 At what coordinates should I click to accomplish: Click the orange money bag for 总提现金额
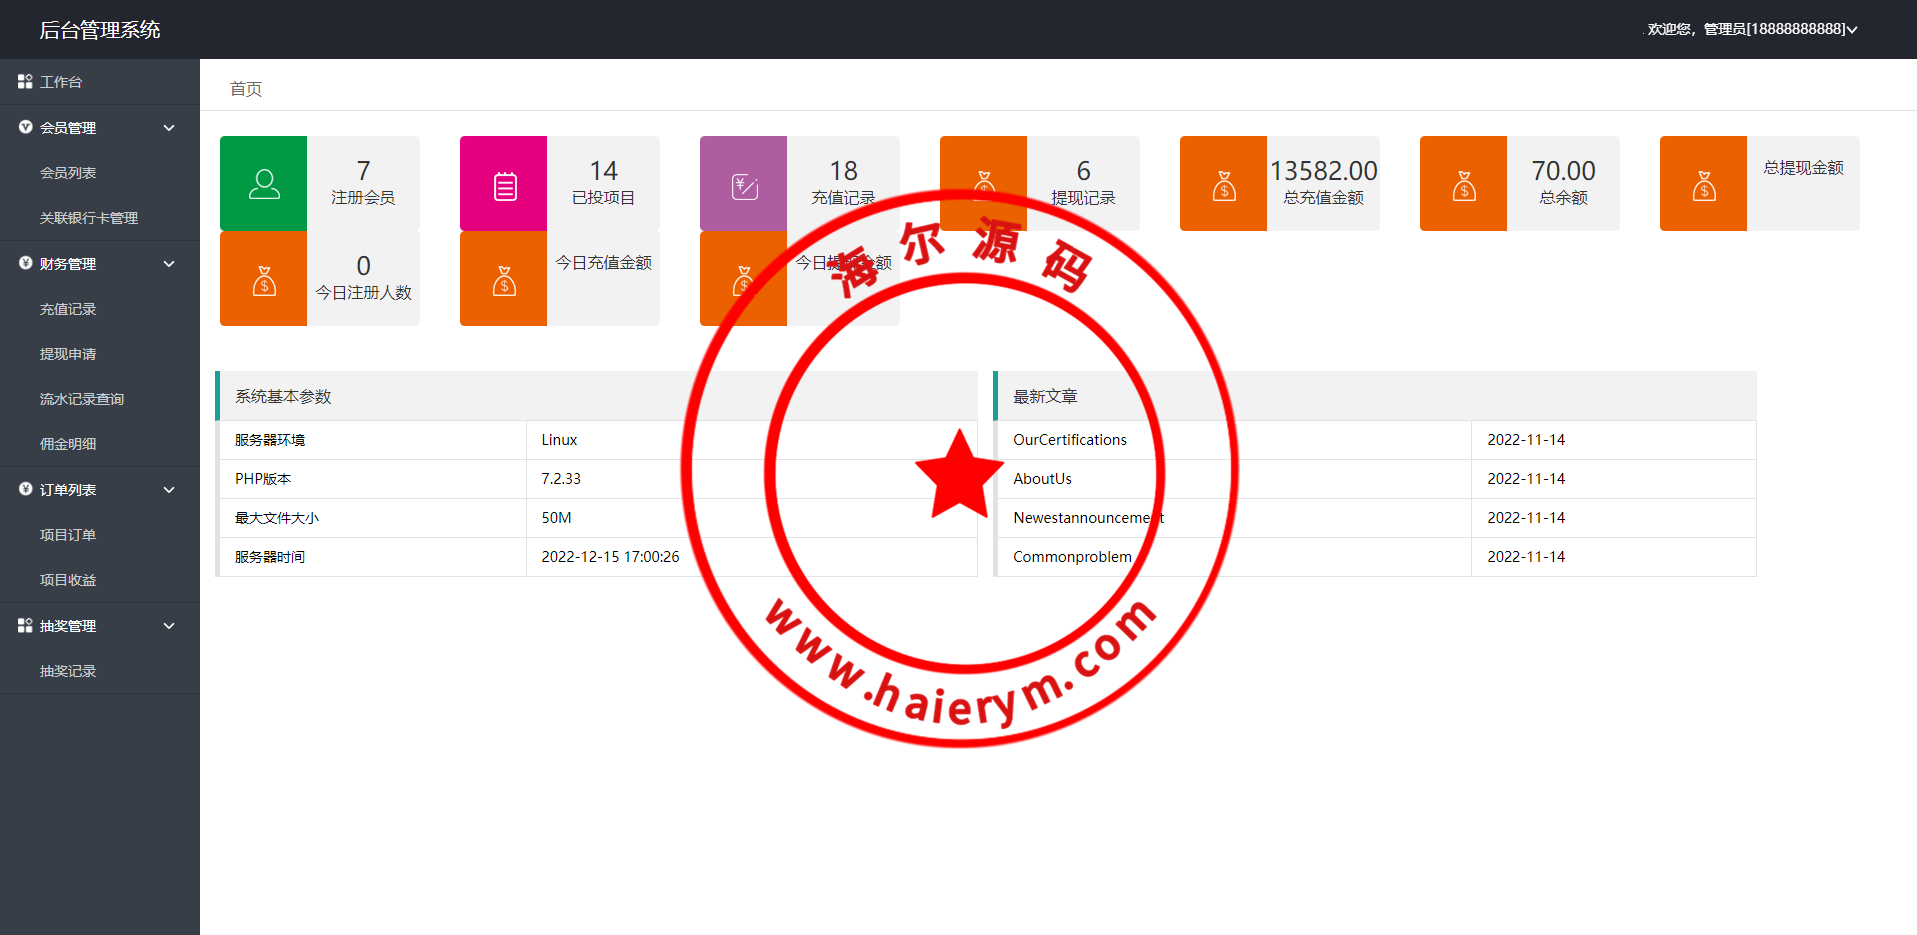point(1704,184)
